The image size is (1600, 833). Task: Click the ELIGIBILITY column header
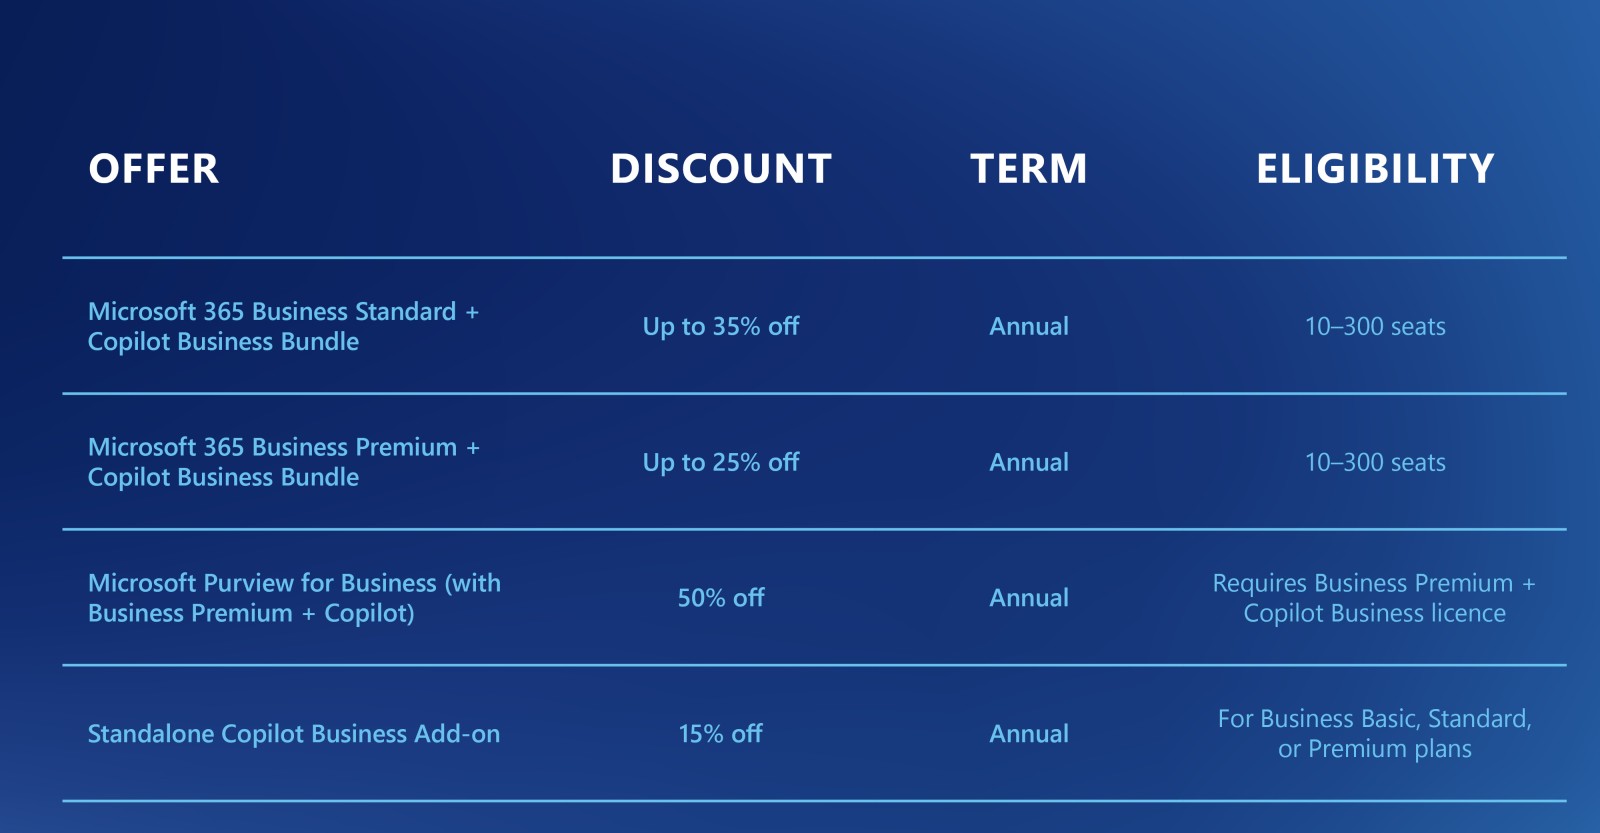(1375, 169)
